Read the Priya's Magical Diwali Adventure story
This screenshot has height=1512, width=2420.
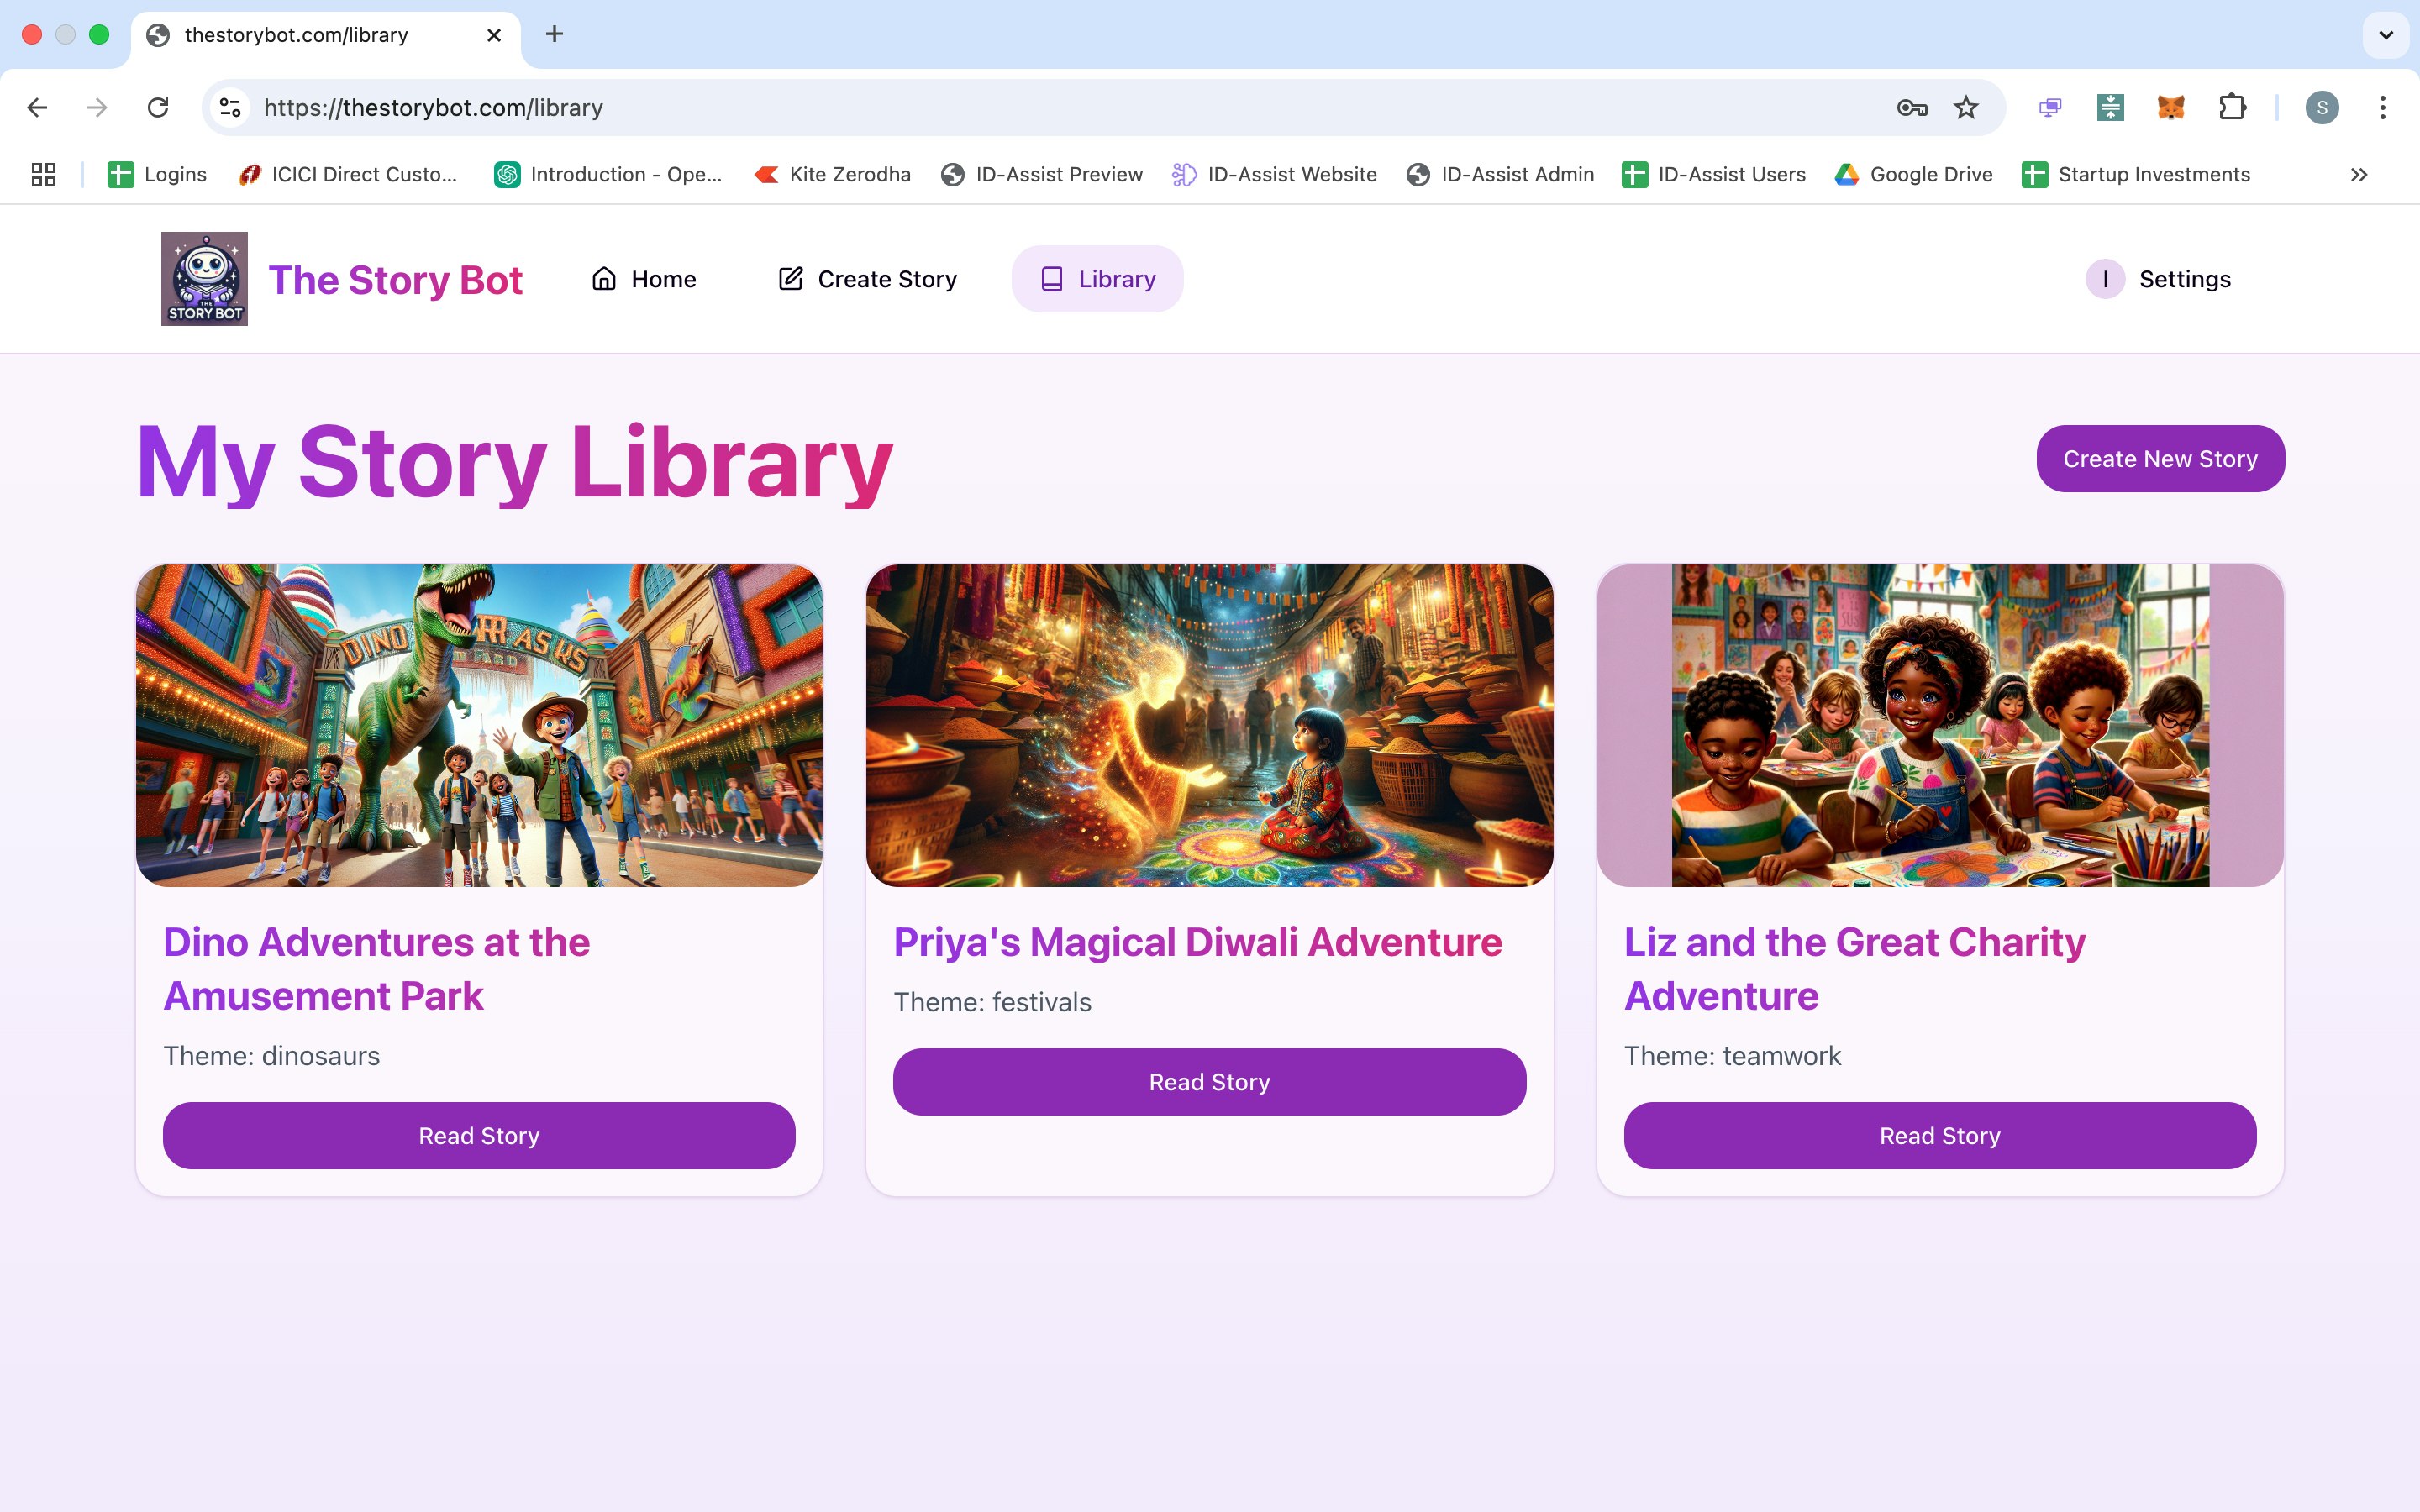pos(1208,1082)
